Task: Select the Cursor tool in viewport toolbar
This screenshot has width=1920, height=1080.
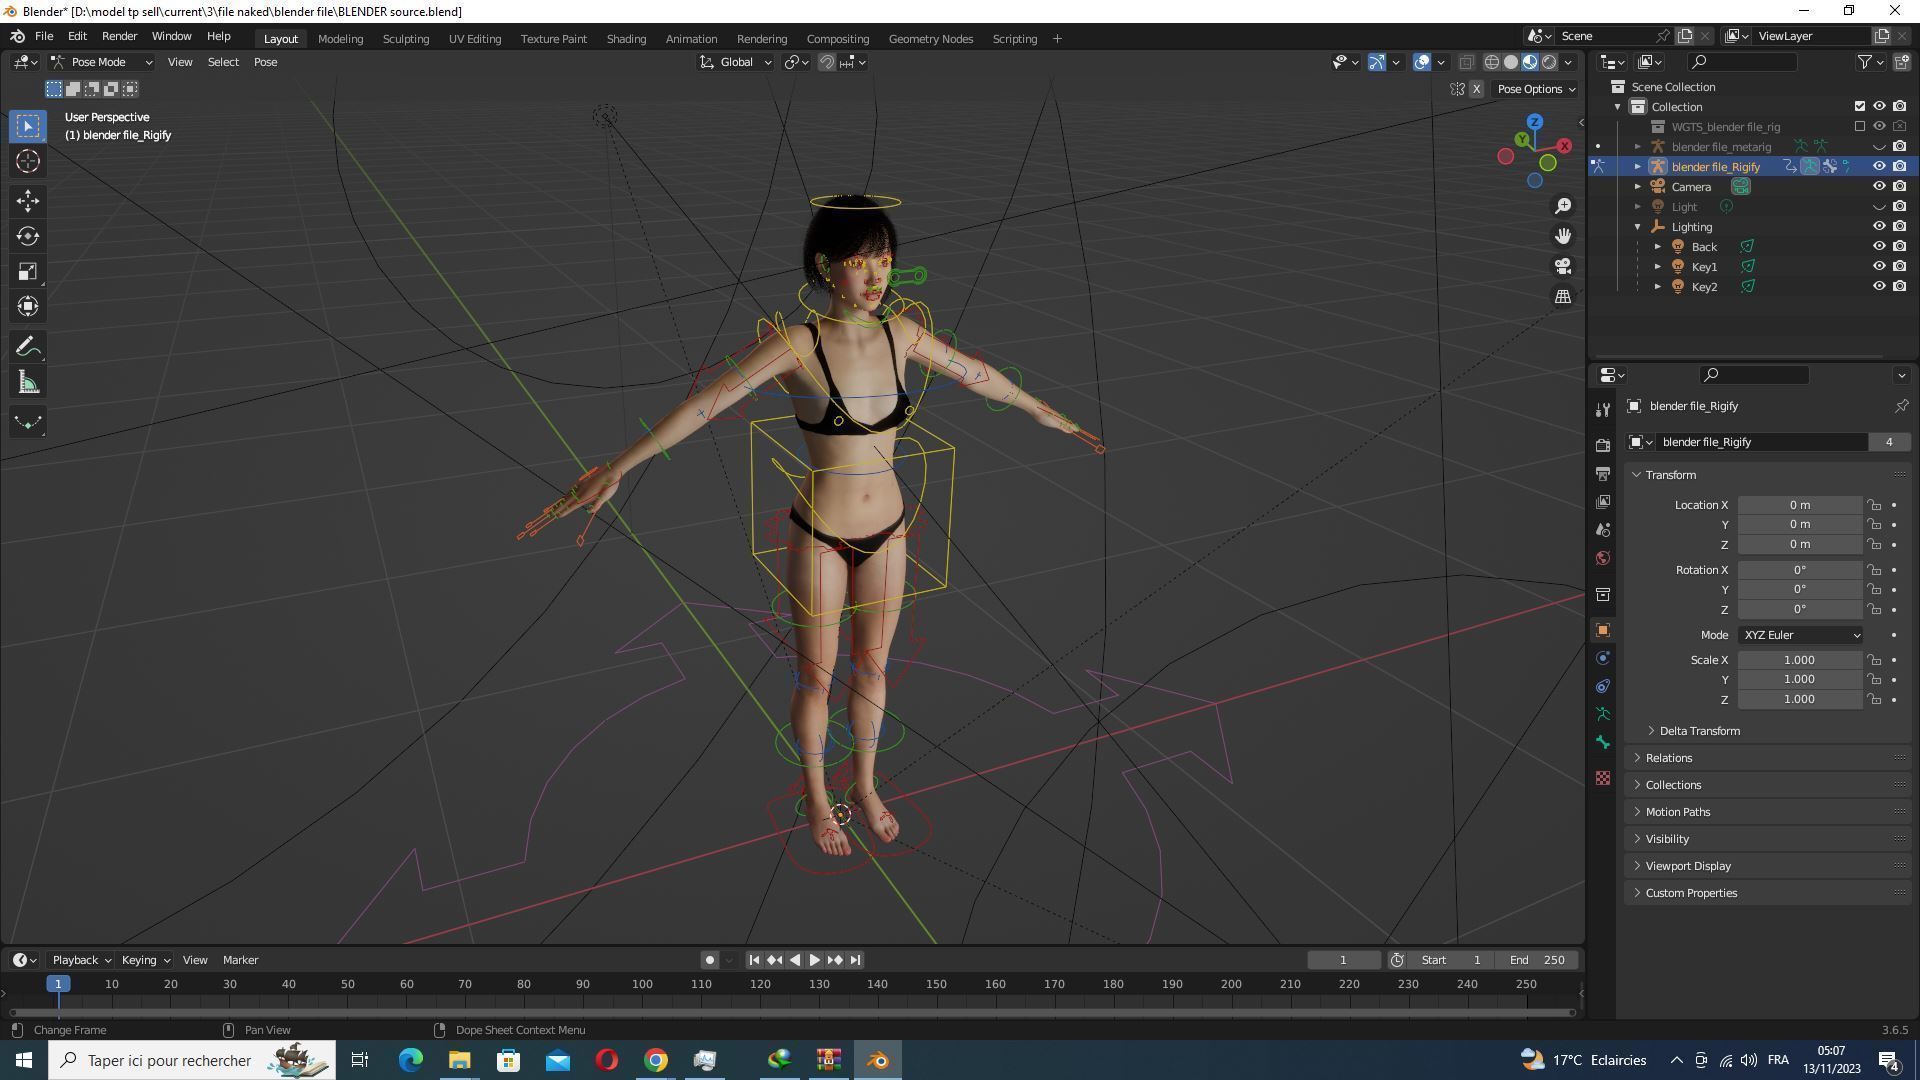Action: tap(28, 161)
